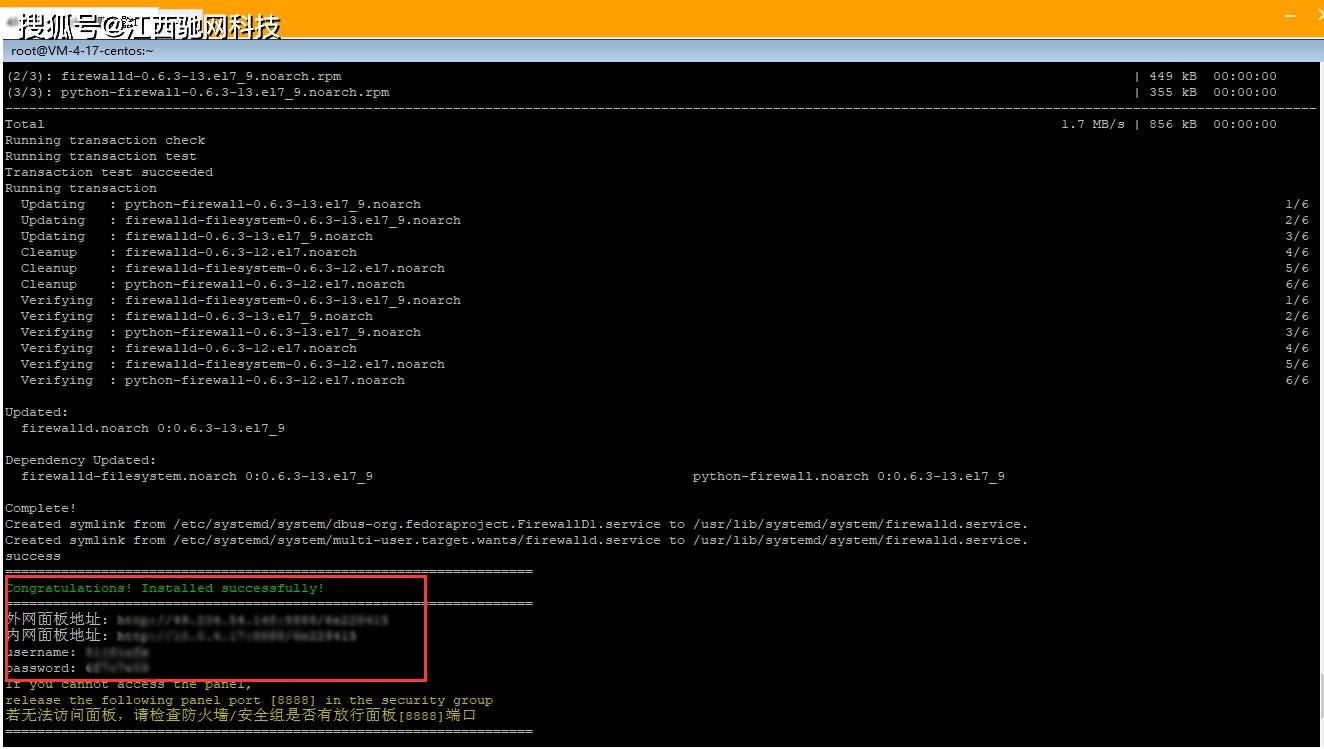Image resolution: width=1324 pixels, height=749 pixels.
Task: Click the 'Running transaction check' line
Action: tap(105, 140)
